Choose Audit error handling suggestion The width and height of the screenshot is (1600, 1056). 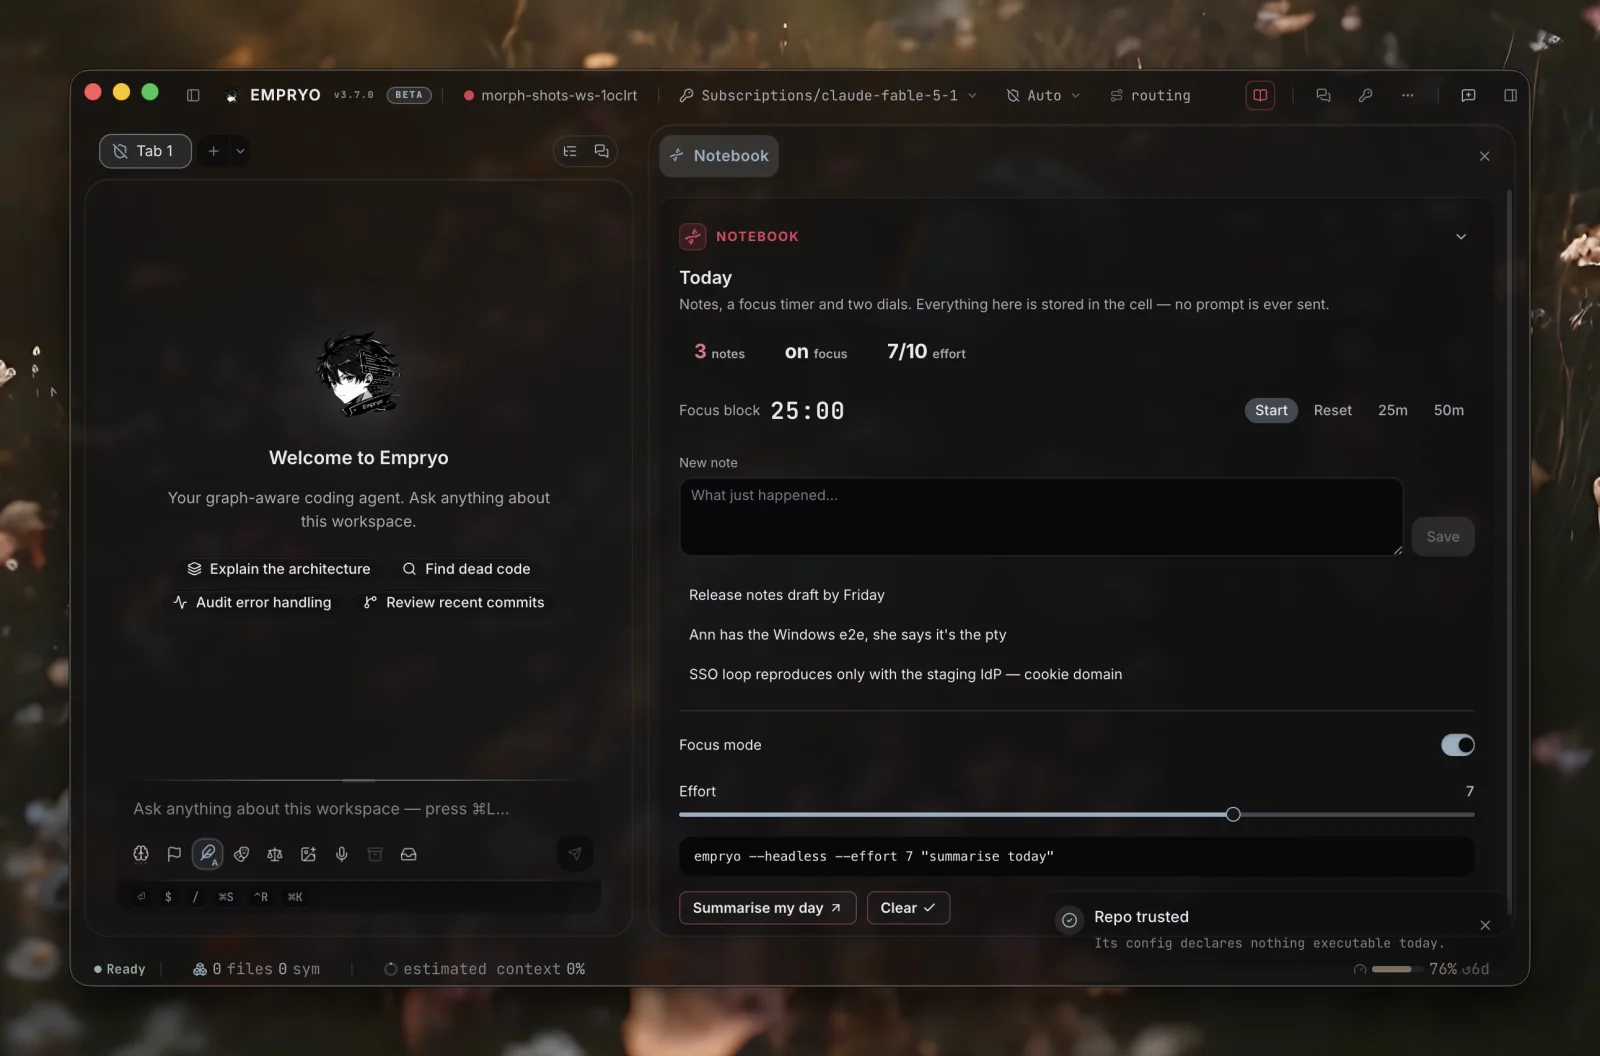pyautogui.click(x=252, y=602)
